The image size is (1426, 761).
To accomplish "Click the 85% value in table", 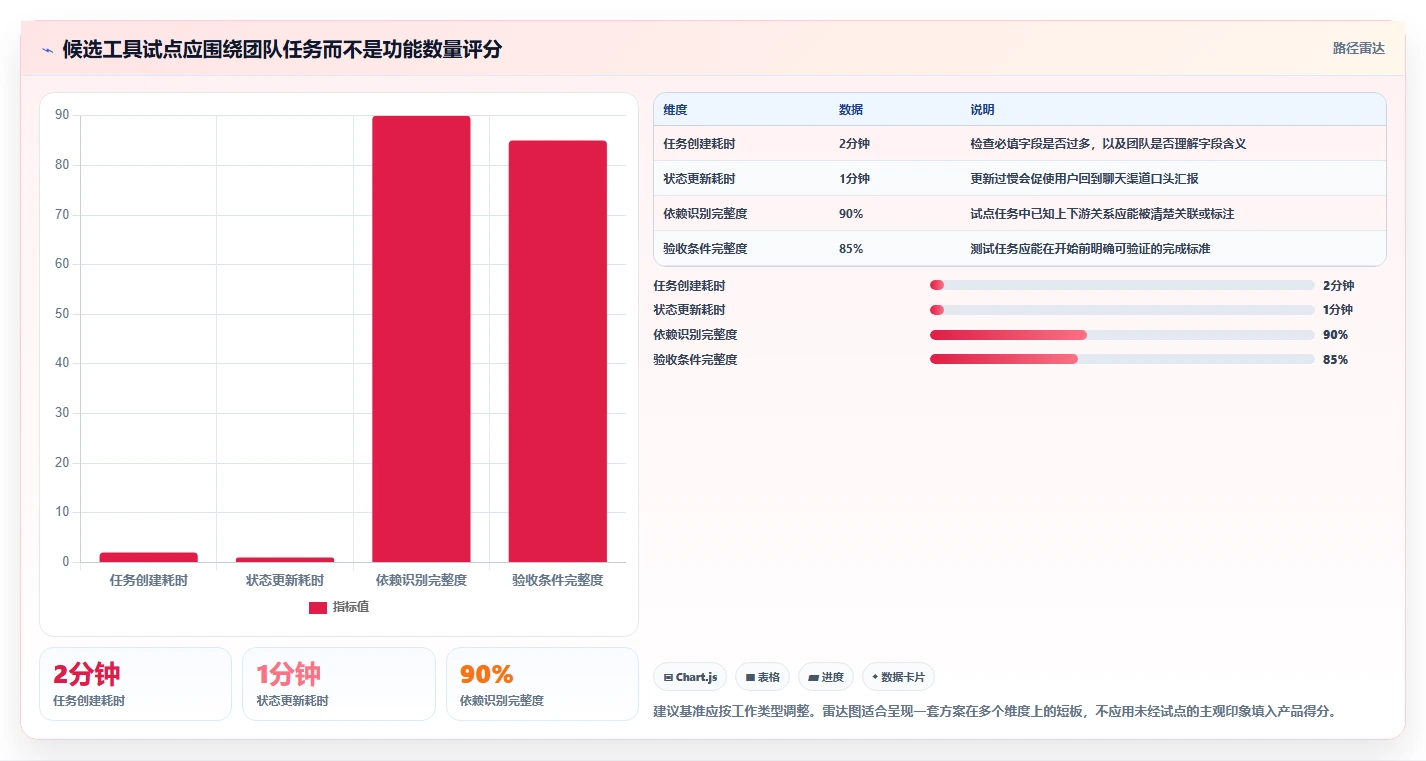I will [x=851, y=249].
